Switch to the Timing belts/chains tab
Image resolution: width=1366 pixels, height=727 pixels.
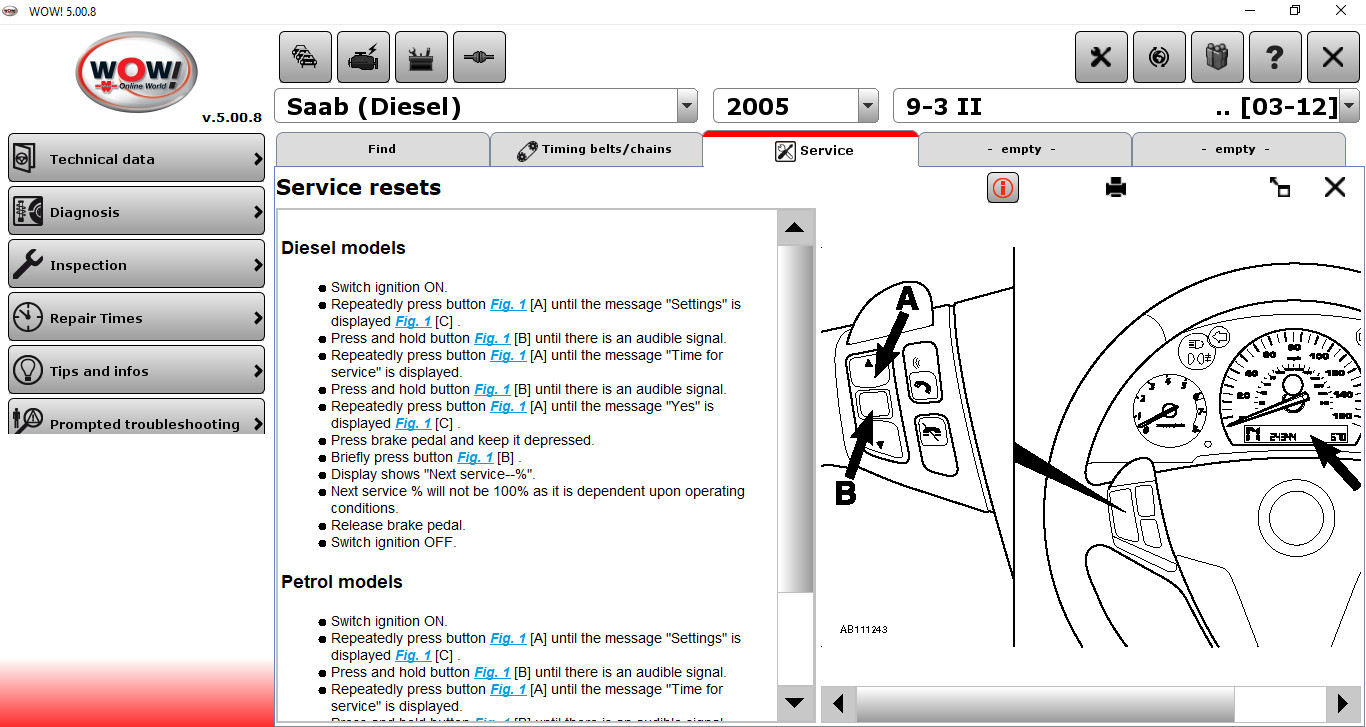[596, 149]
